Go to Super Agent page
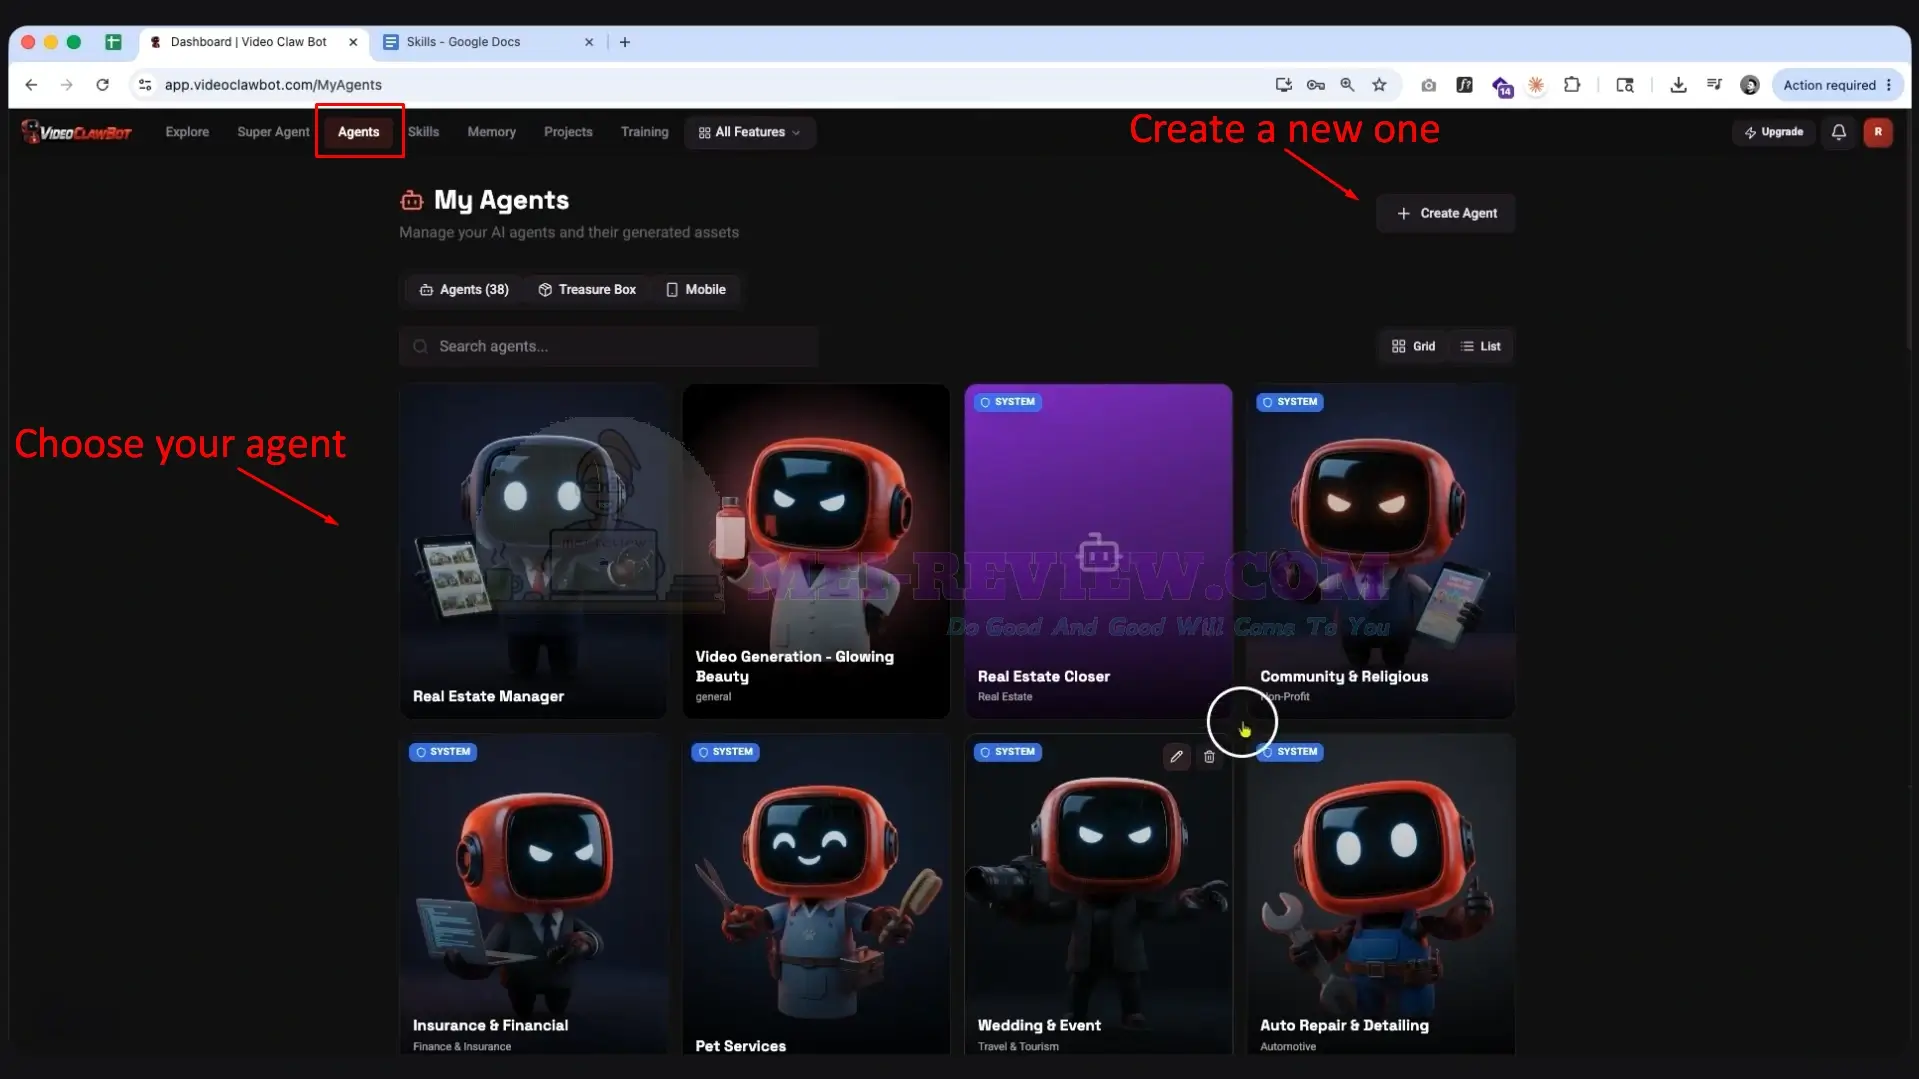The width and height of the screenshot is (1919, 1079). (273, 132)
